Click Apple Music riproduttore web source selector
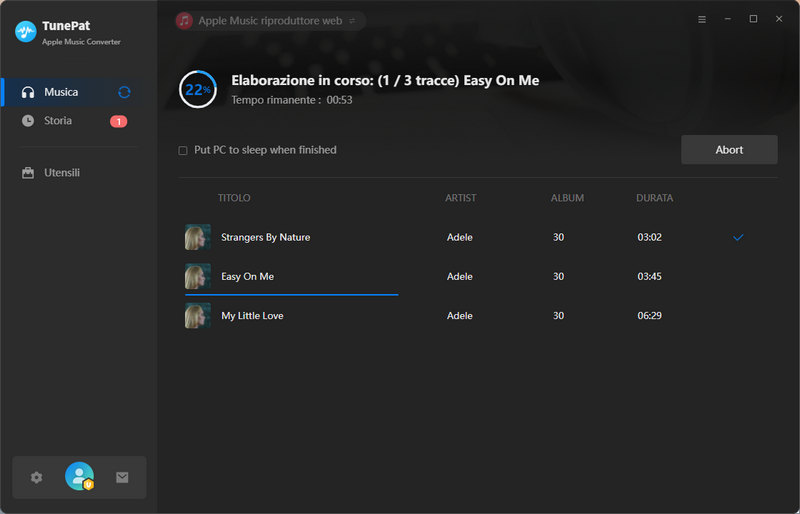This screenshot has width=800, height=514. (x=270, y=21)
